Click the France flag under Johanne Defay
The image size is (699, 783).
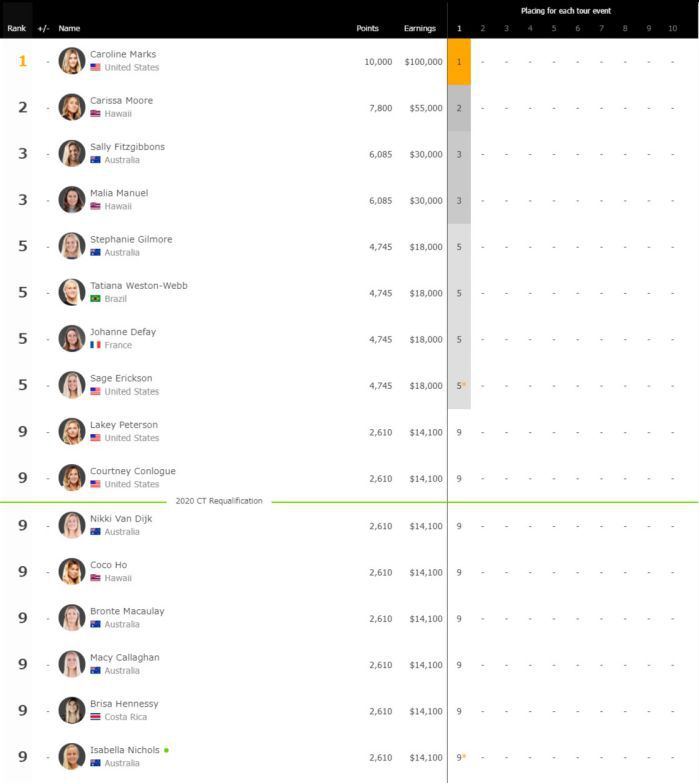[x=95, y=345]
